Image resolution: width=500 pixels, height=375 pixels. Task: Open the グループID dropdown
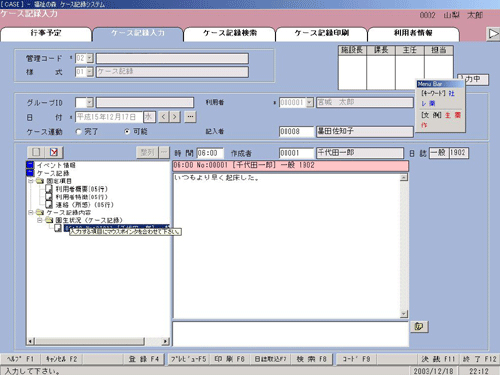point(89,102)
